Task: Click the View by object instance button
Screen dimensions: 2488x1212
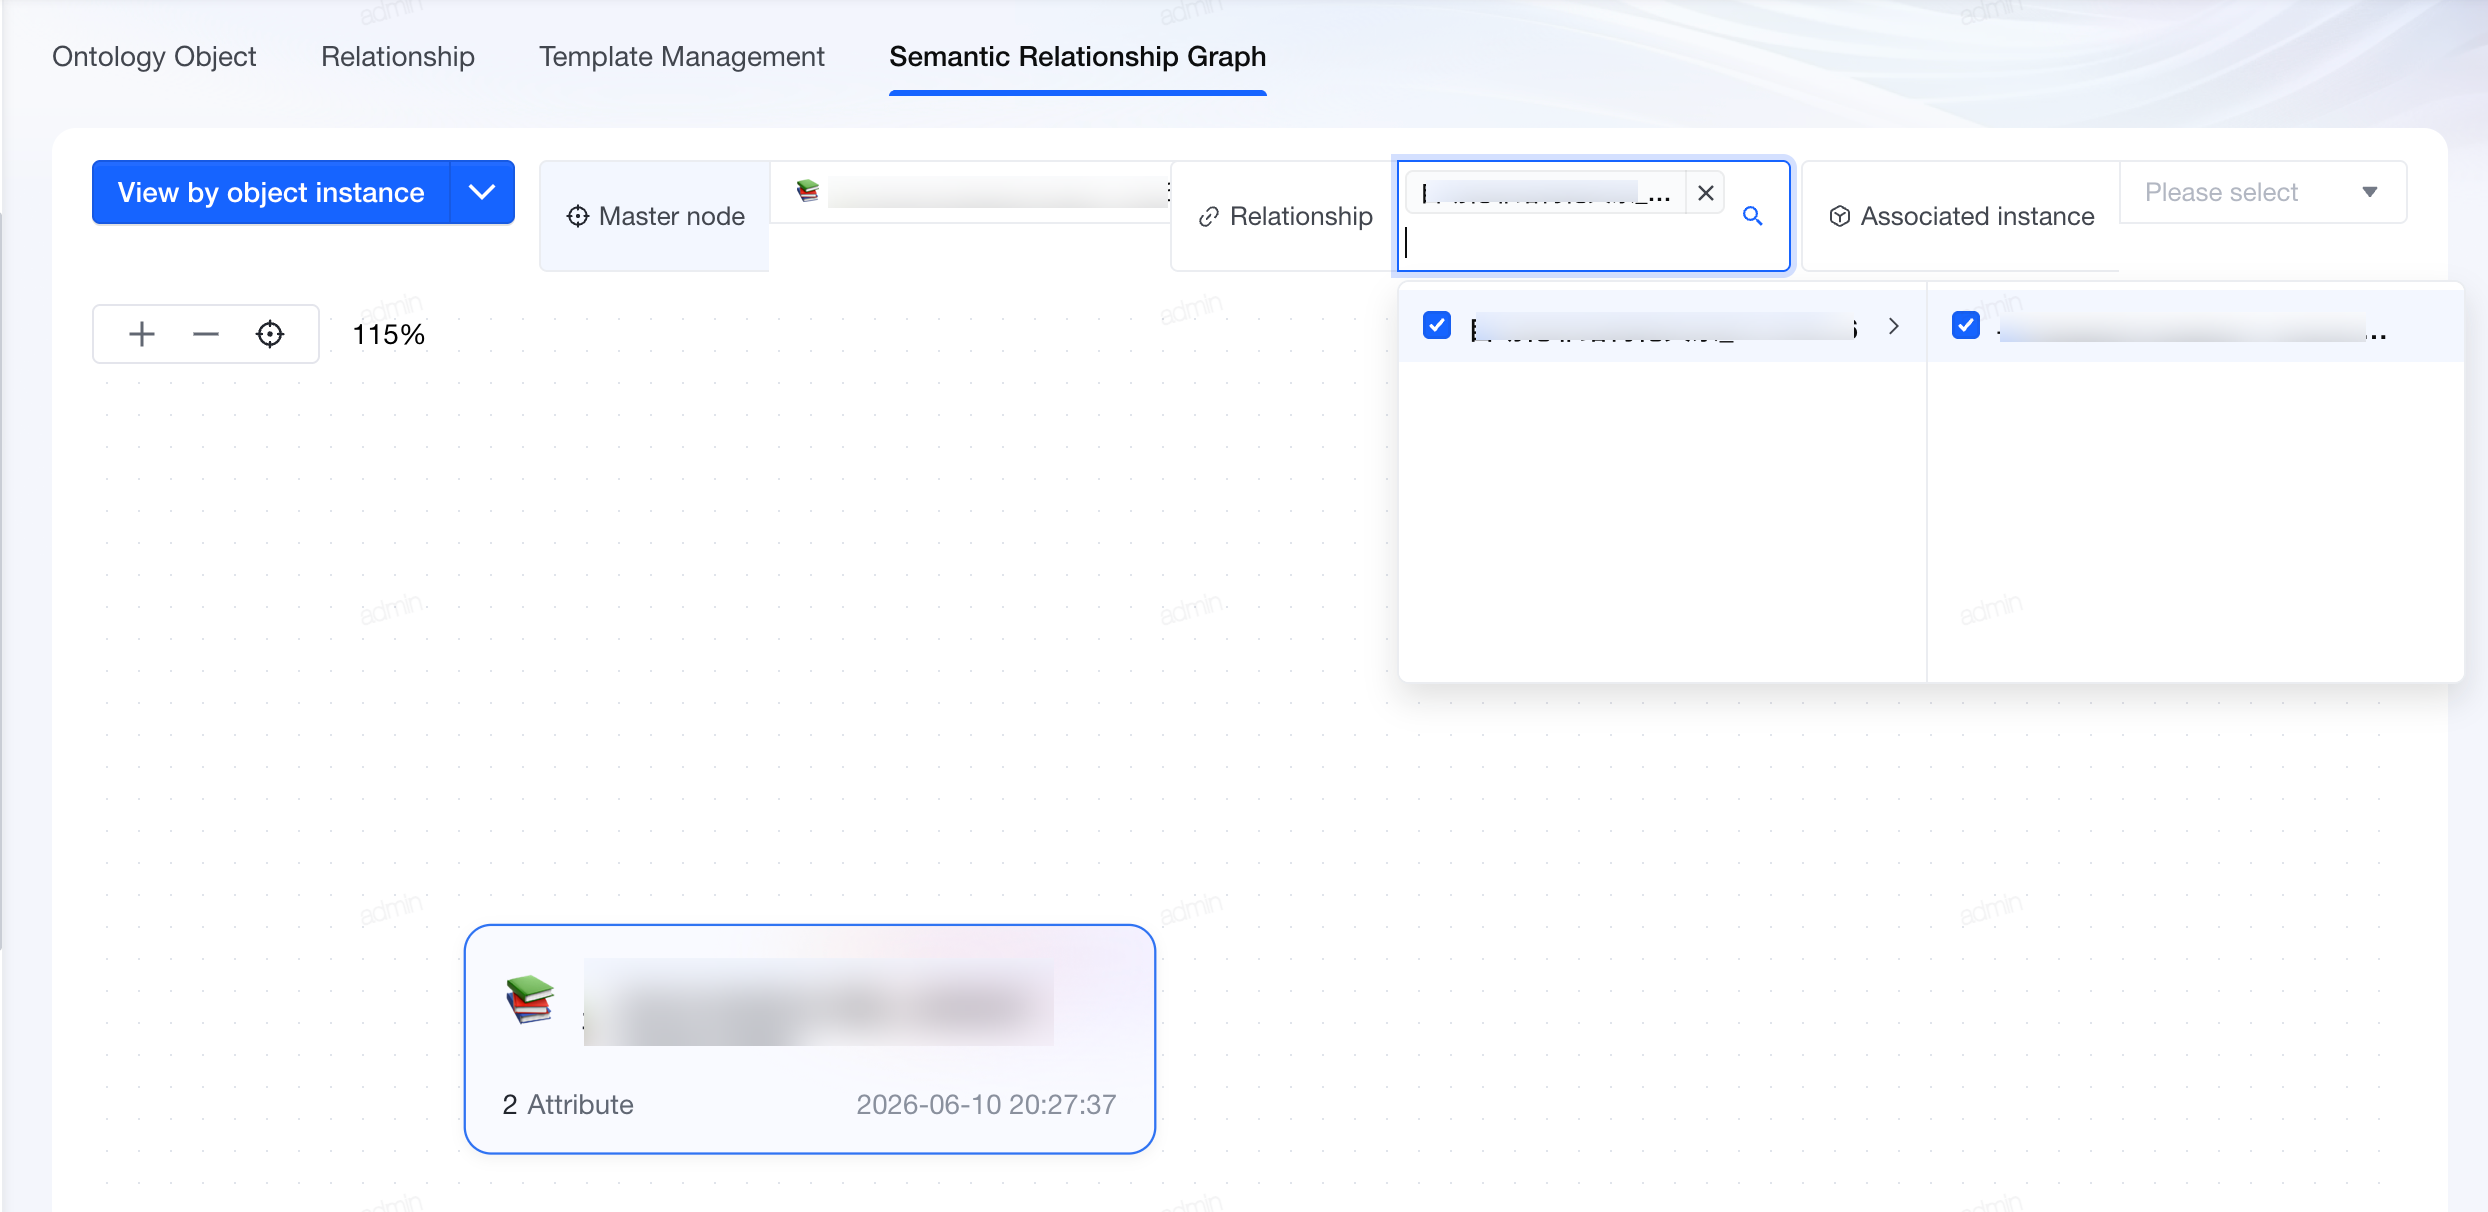Action: point(271,192)
